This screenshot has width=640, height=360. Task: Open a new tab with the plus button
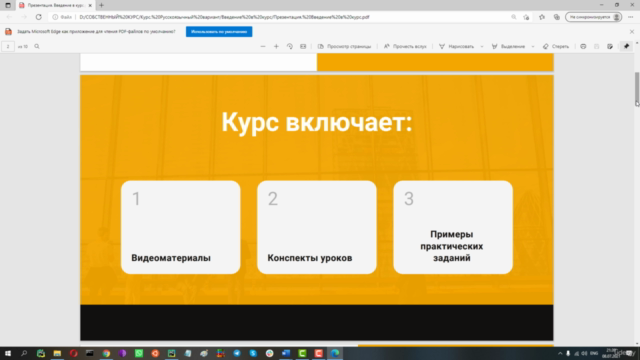click(101, 5)
